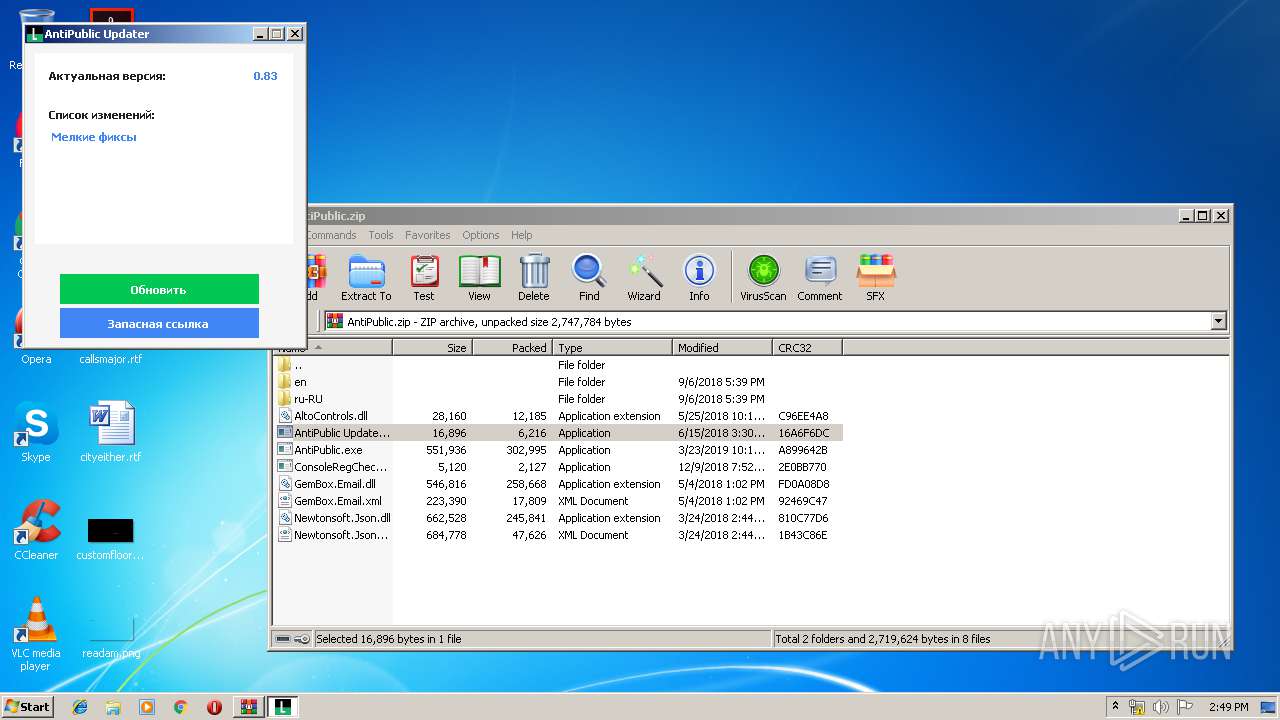This screenshot has height=720, width=1280.
Task: Open the Help menu in WinRAR
Action: click(x=522, y=235)
